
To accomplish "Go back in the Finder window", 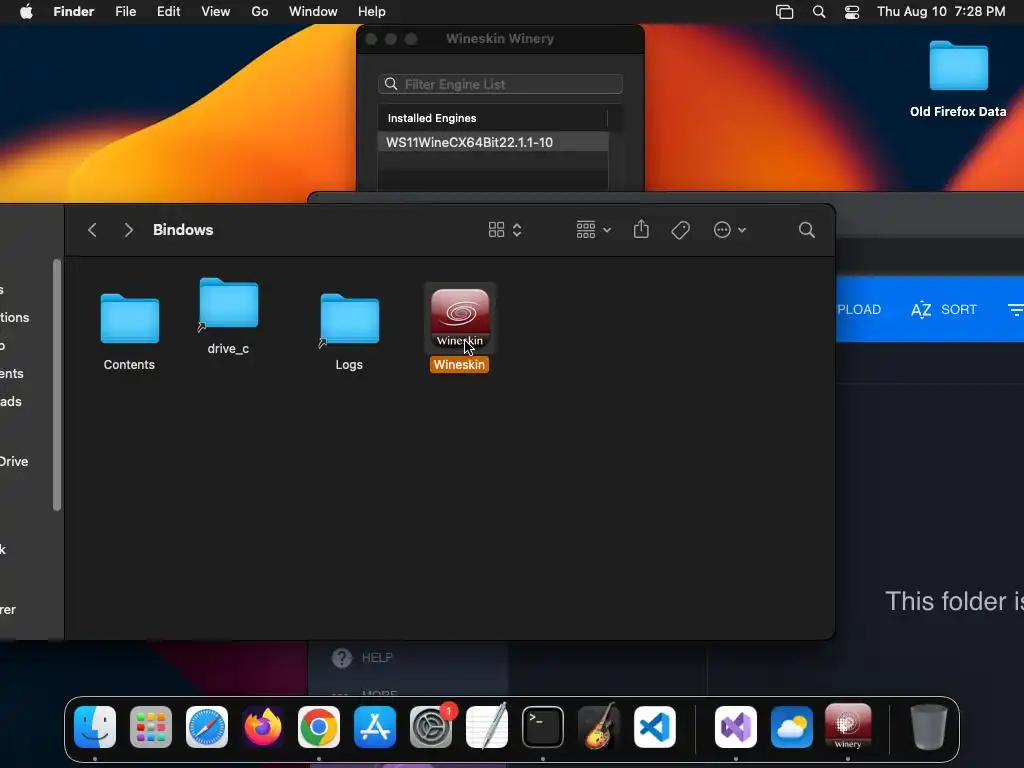I will 92,230.
